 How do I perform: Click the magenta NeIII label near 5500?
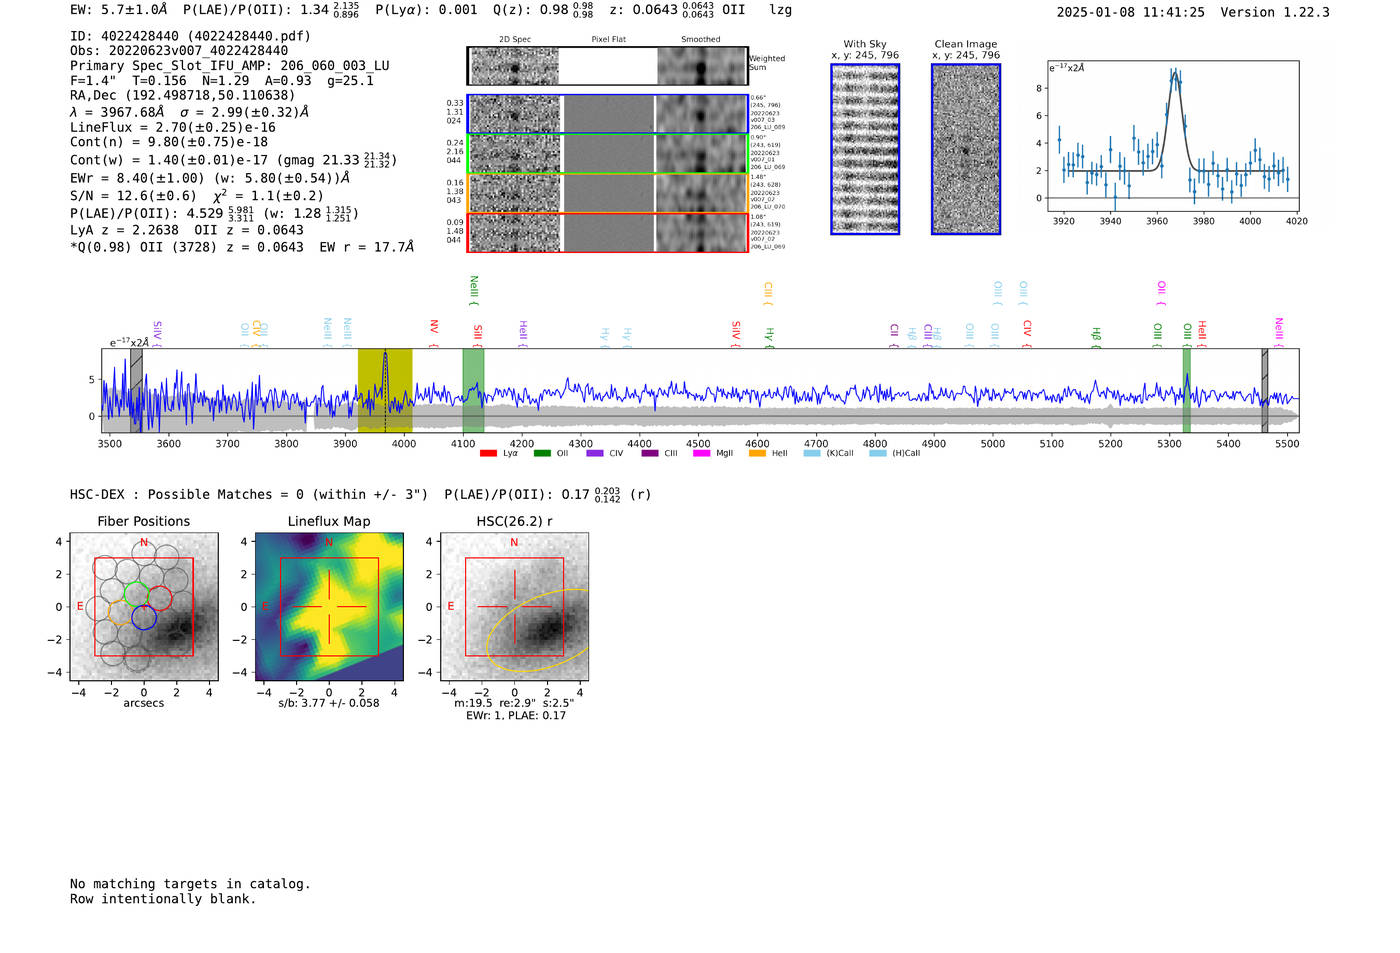1278,331
